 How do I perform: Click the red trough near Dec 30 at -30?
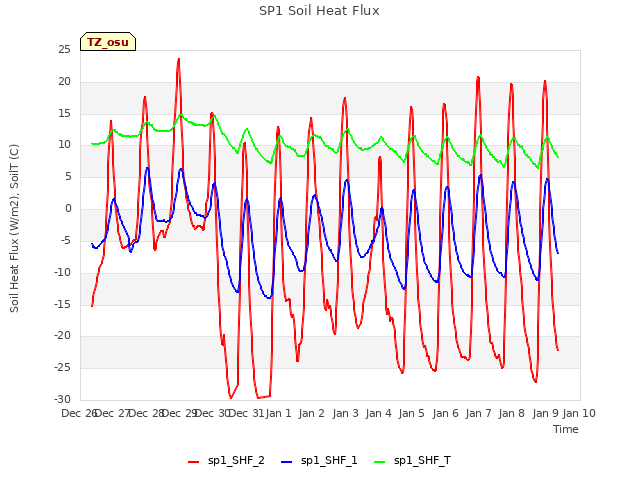(x=231, y=397)
